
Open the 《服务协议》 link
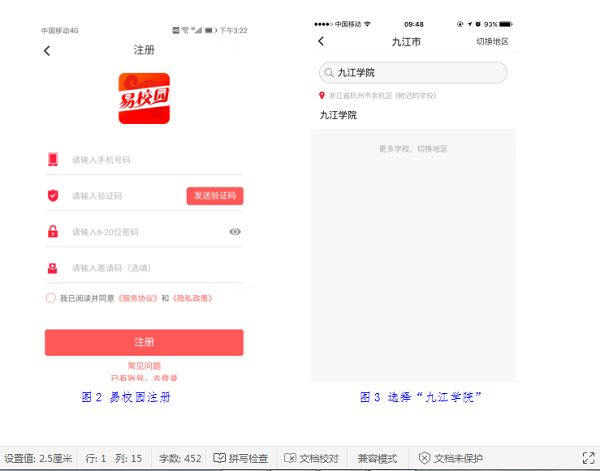[138, 298]
